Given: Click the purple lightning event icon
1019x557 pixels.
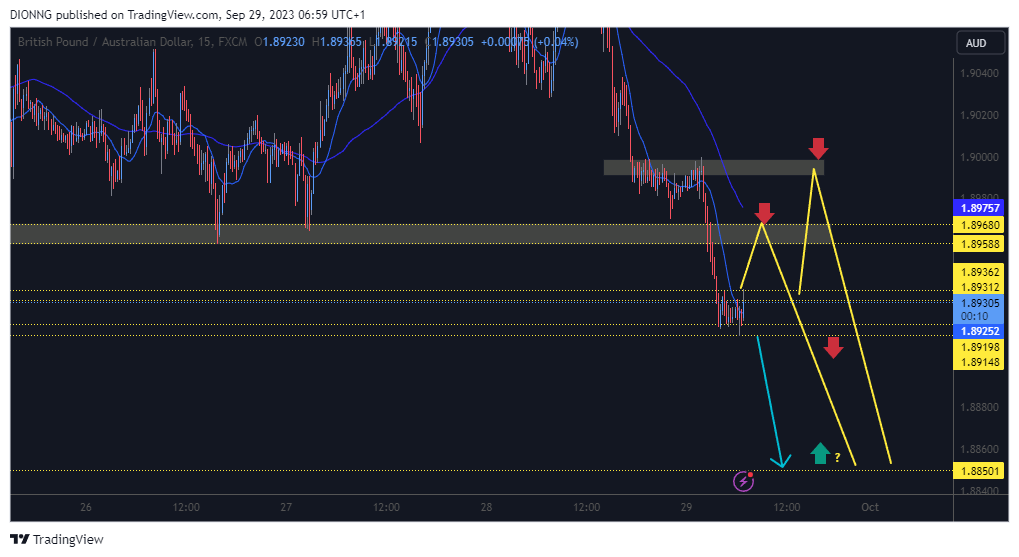Looking at the screenshot, I should pyautogui.click(x=743, y=481).
